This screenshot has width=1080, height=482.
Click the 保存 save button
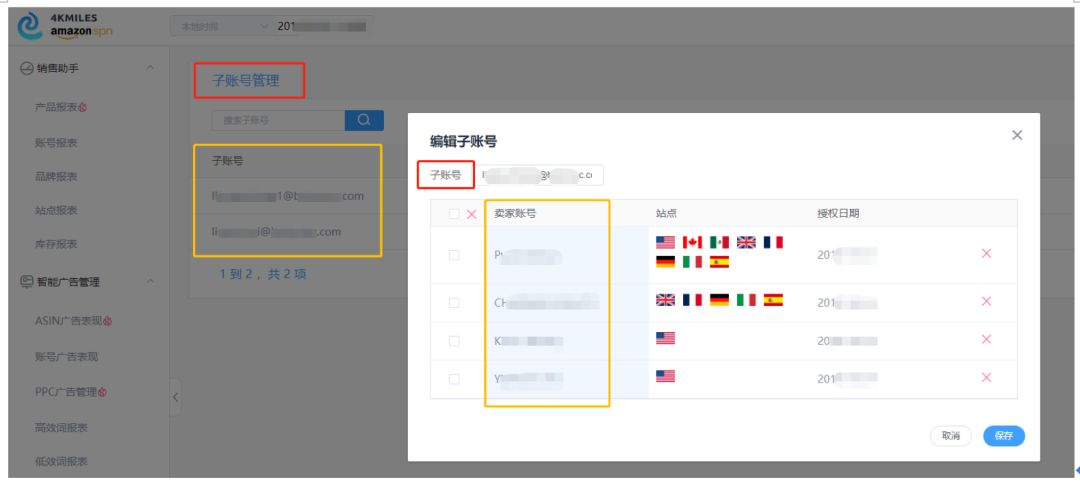tap(1004, 436)
